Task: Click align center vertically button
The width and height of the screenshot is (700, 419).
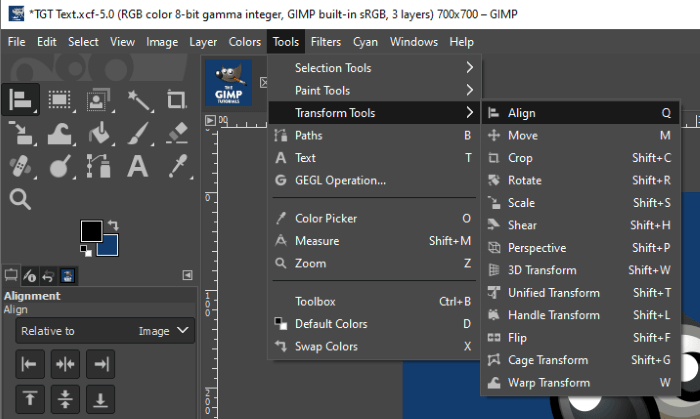Action: click(64, 399)
